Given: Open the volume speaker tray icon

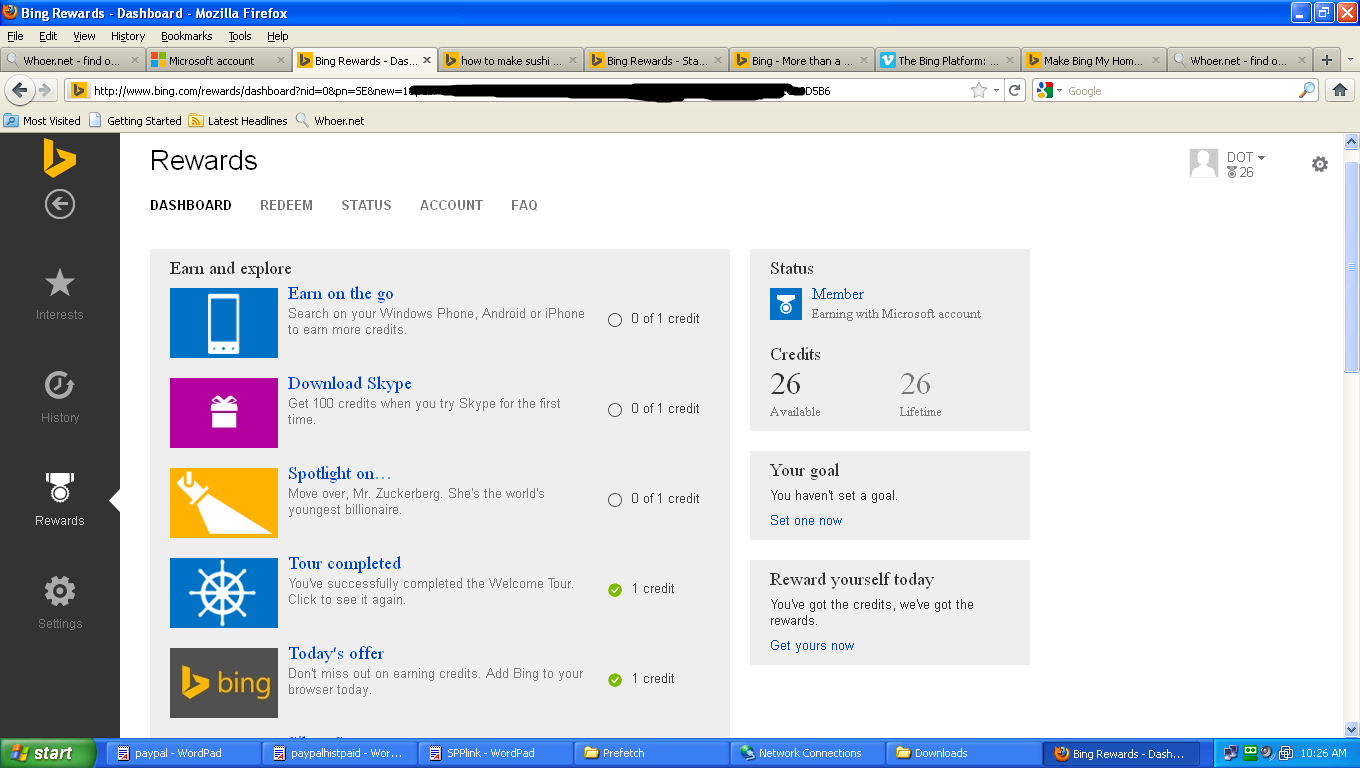Looking at the screenshot, I should click(1267, 753).
